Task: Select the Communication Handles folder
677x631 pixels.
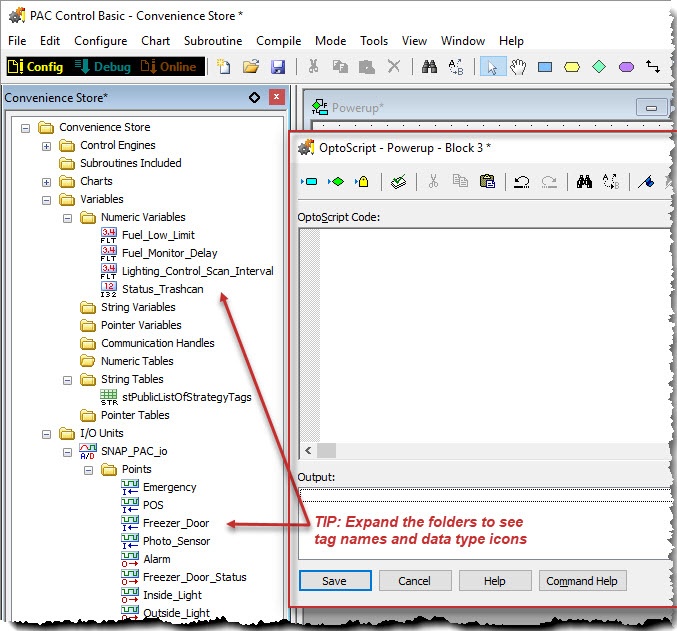Action: point(158,343)
